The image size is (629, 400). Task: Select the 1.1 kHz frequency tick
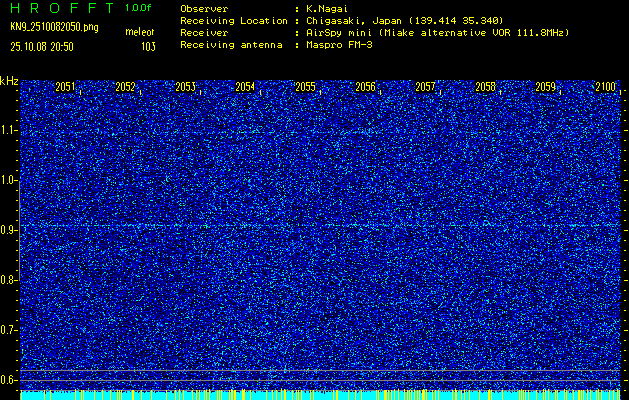pos(9,130)
